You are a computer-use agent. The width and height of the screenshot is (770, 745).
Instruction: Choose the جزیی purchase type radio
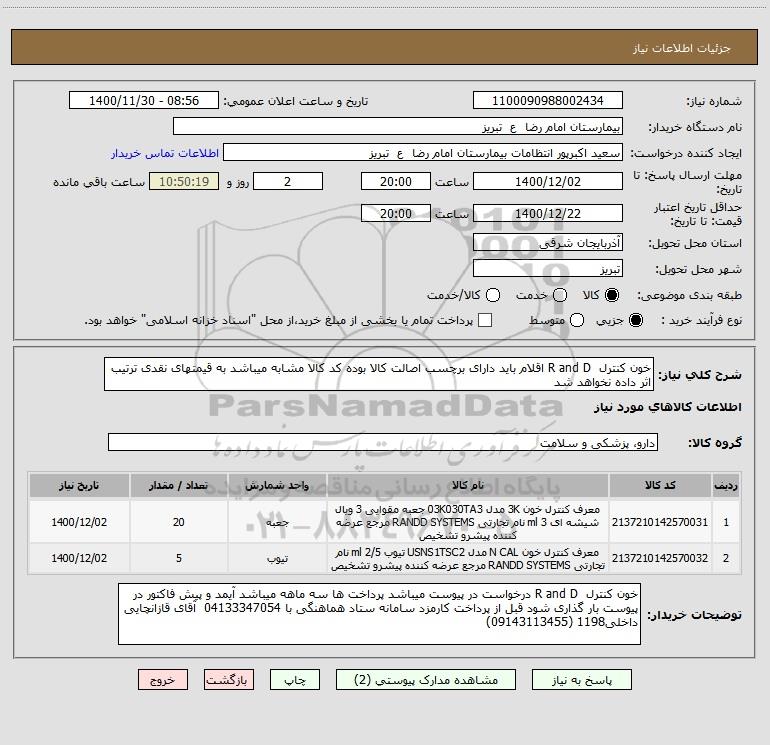(x=635, y=320)
